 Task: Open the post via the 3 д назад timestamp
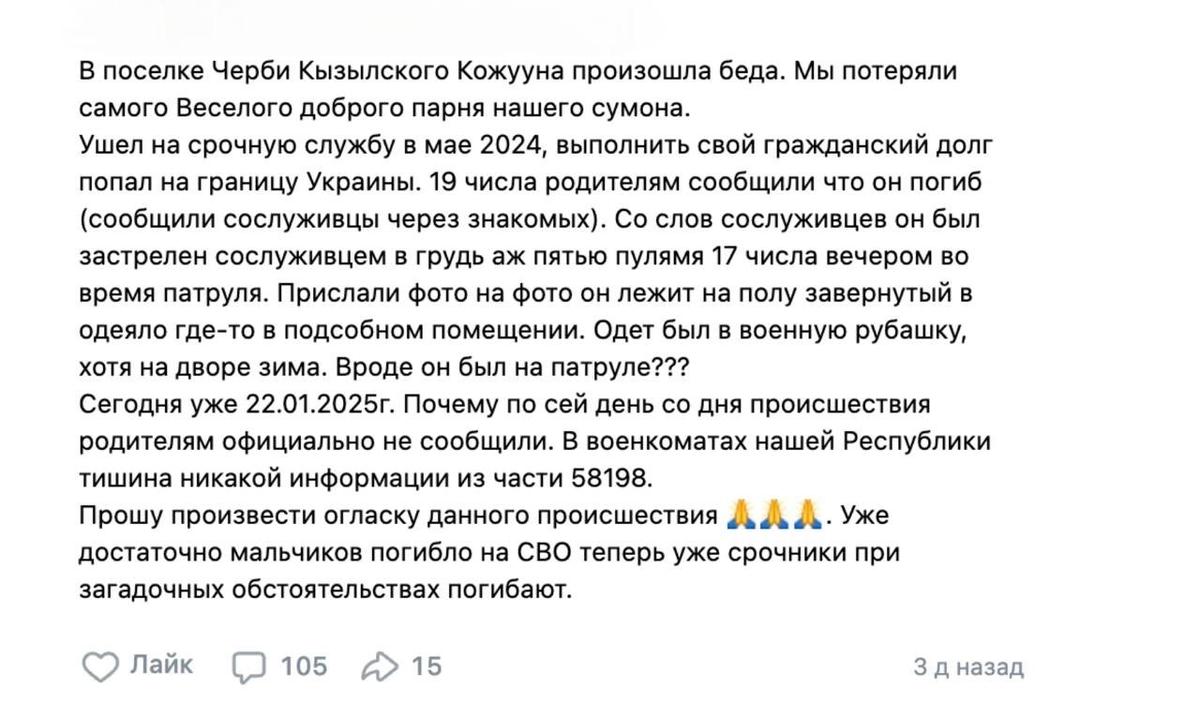(x=967, y=664)
